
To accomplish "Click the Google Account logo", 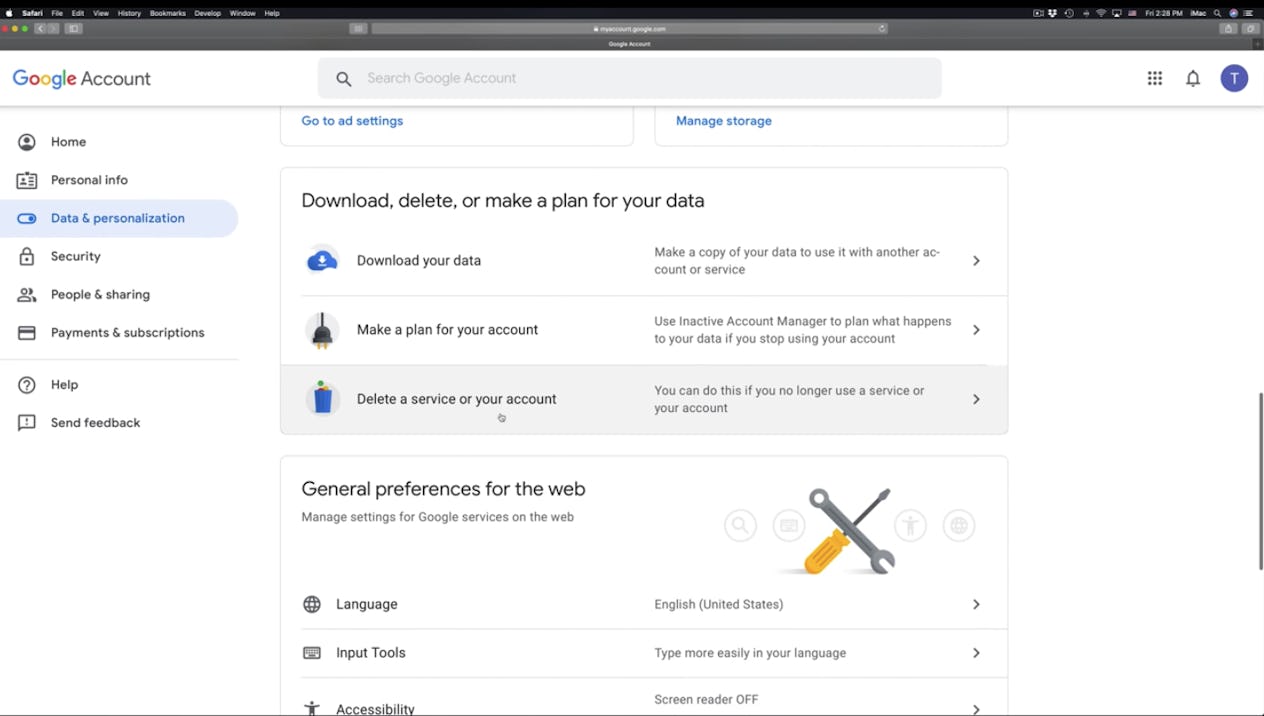I will [82, 79].
